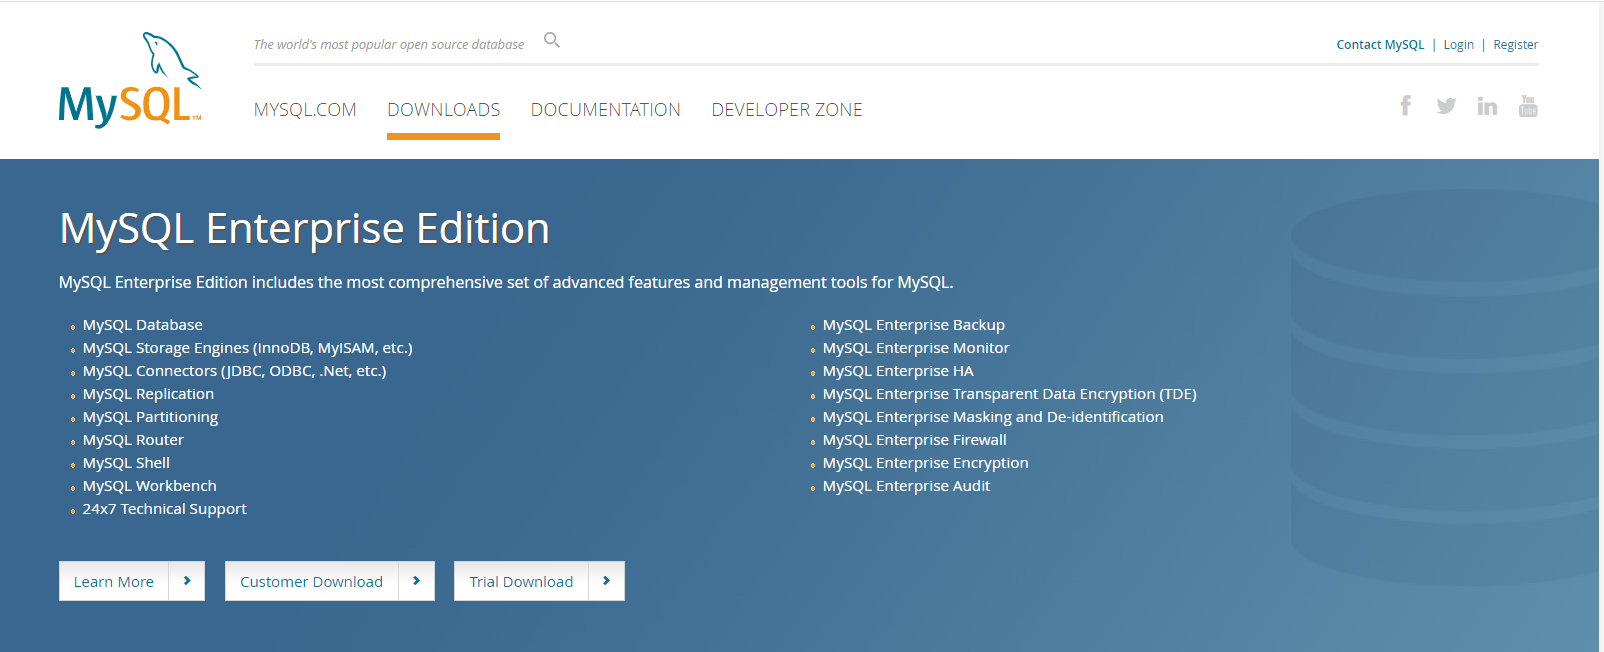Image resolution: width=1604 pixels, height=652 pixels.
Task: Go to MYSQL.COM nav item
Action: coord(305,110)
